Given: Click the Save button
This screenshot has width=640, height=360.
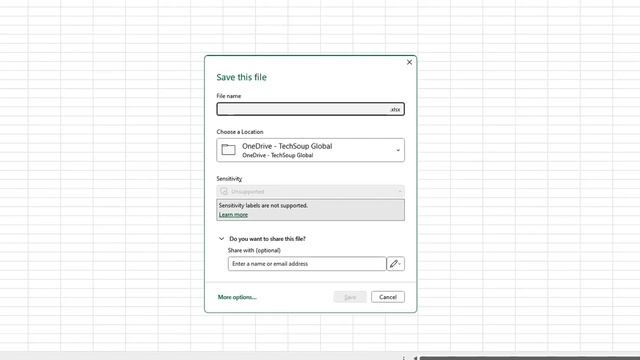Looking at the screenshot, I should point(350,297).
